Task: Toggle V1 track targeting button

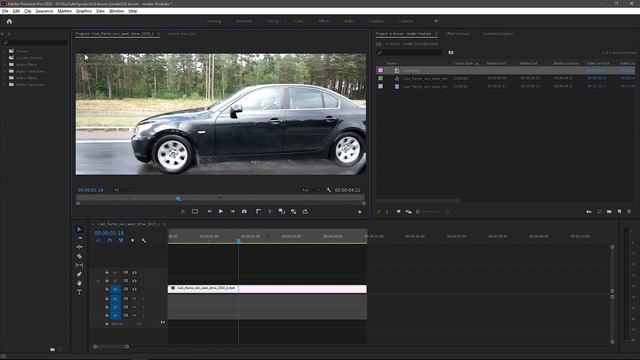Action: coord(116,289)
